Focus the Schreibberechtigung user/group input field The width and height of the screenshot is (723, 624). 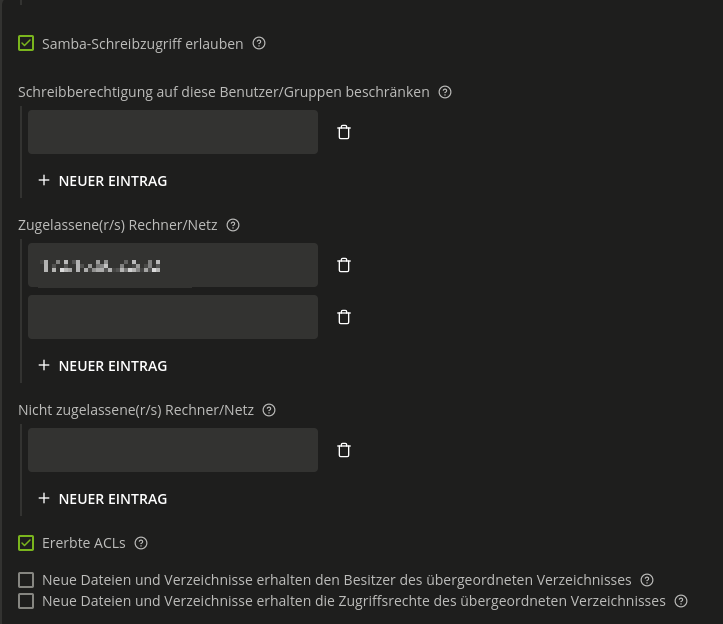(x=172, y=132)
